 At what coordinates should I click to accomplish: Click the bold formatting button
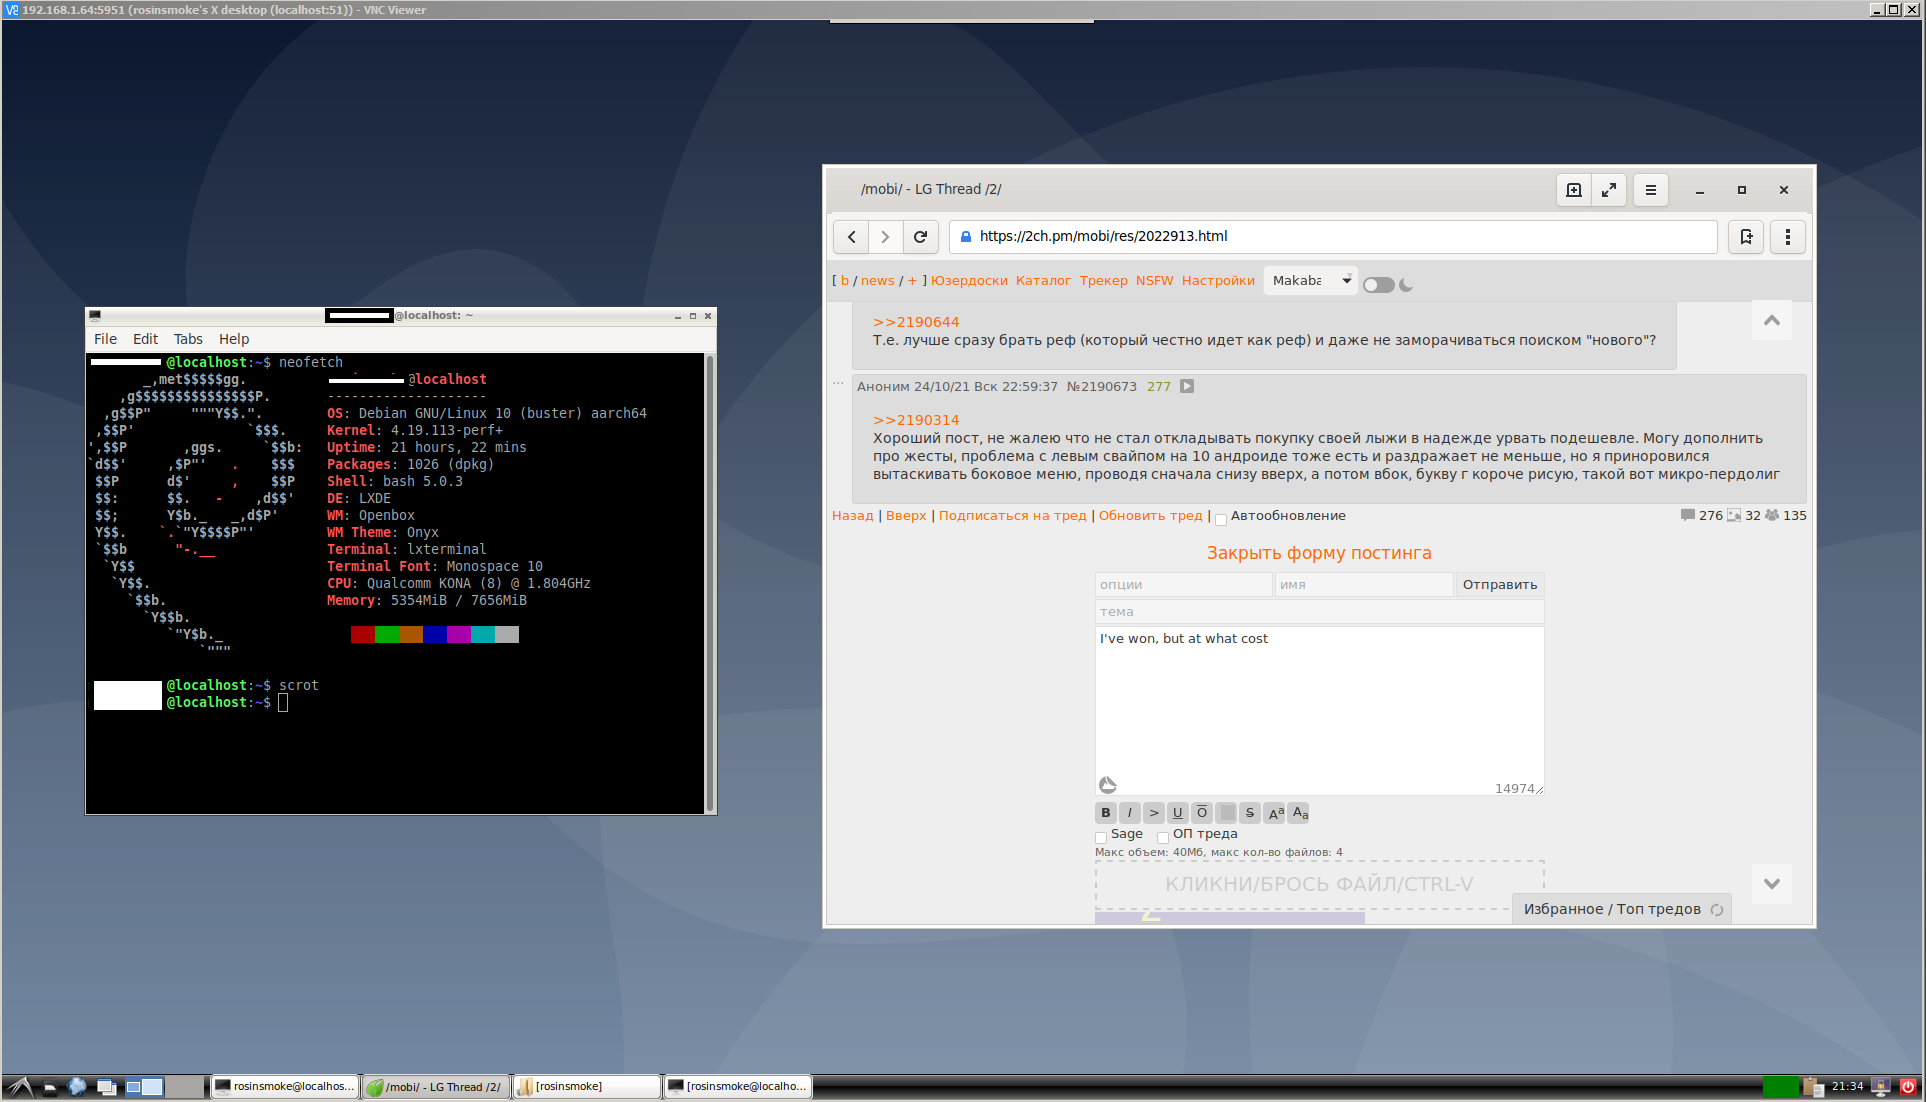(x=1105, y=813)
